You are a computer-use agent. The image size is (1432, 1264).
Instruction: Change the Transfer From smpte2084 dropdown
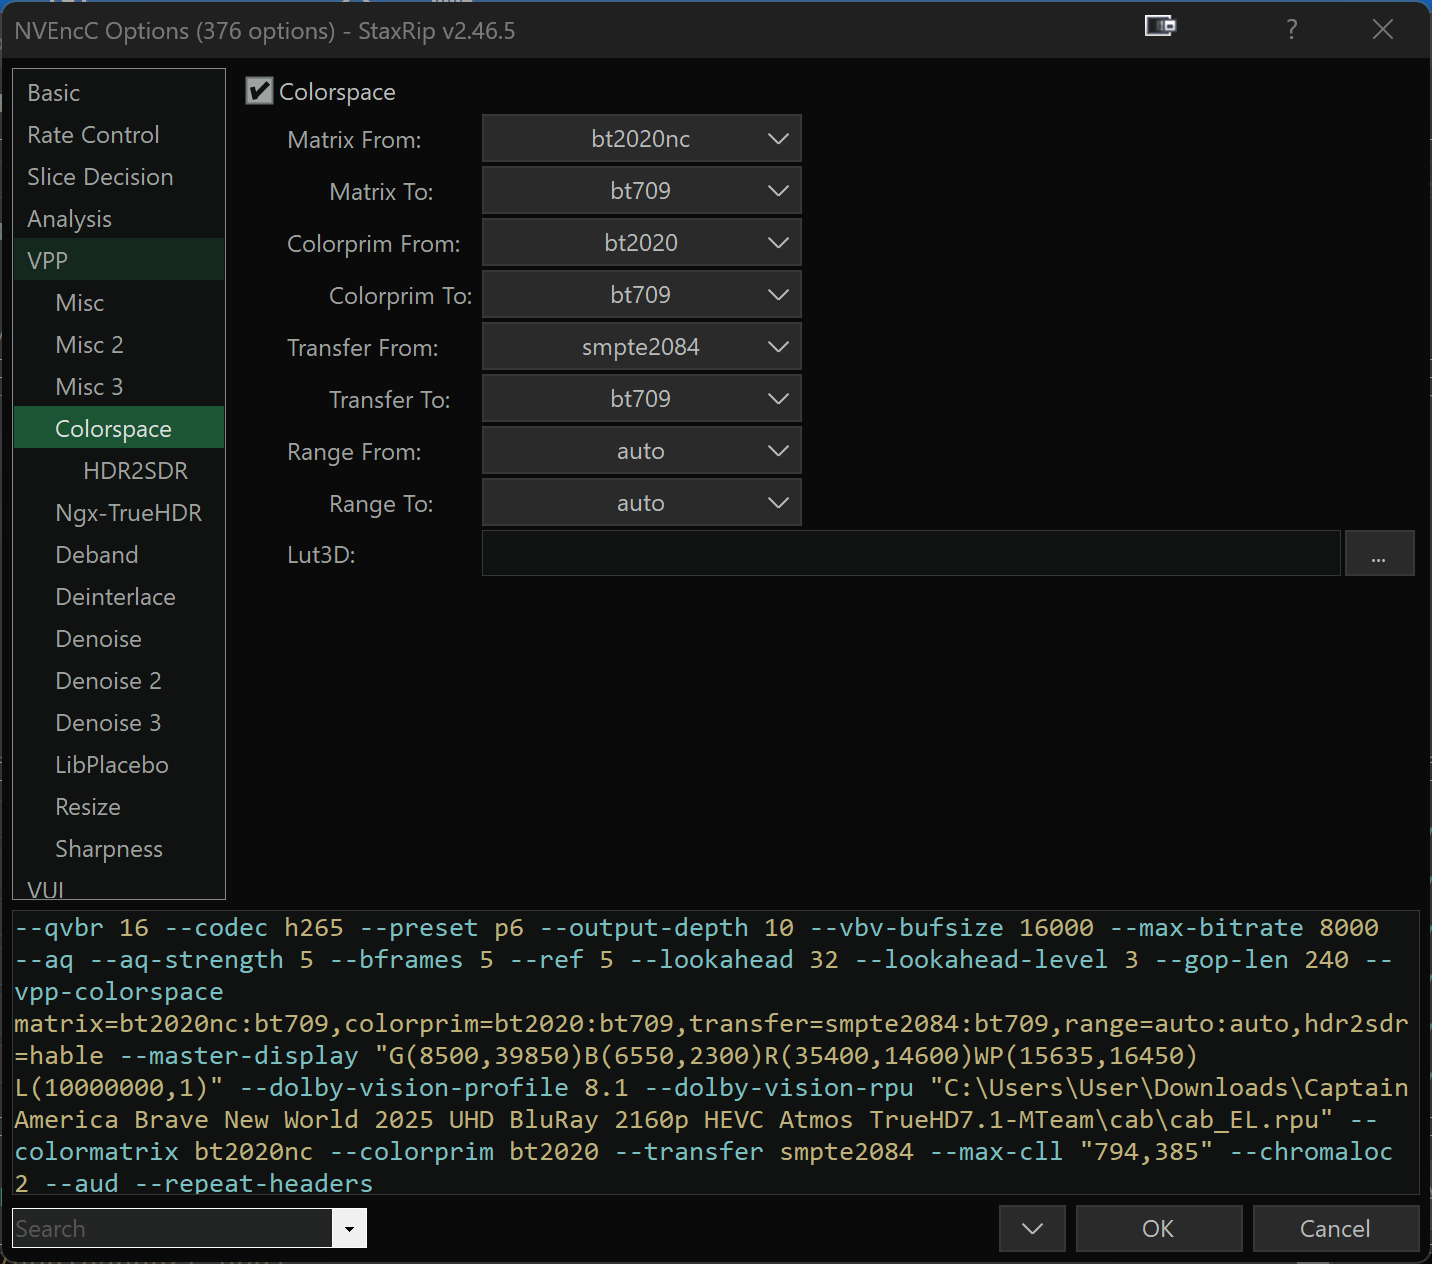[x=641, y=347]
